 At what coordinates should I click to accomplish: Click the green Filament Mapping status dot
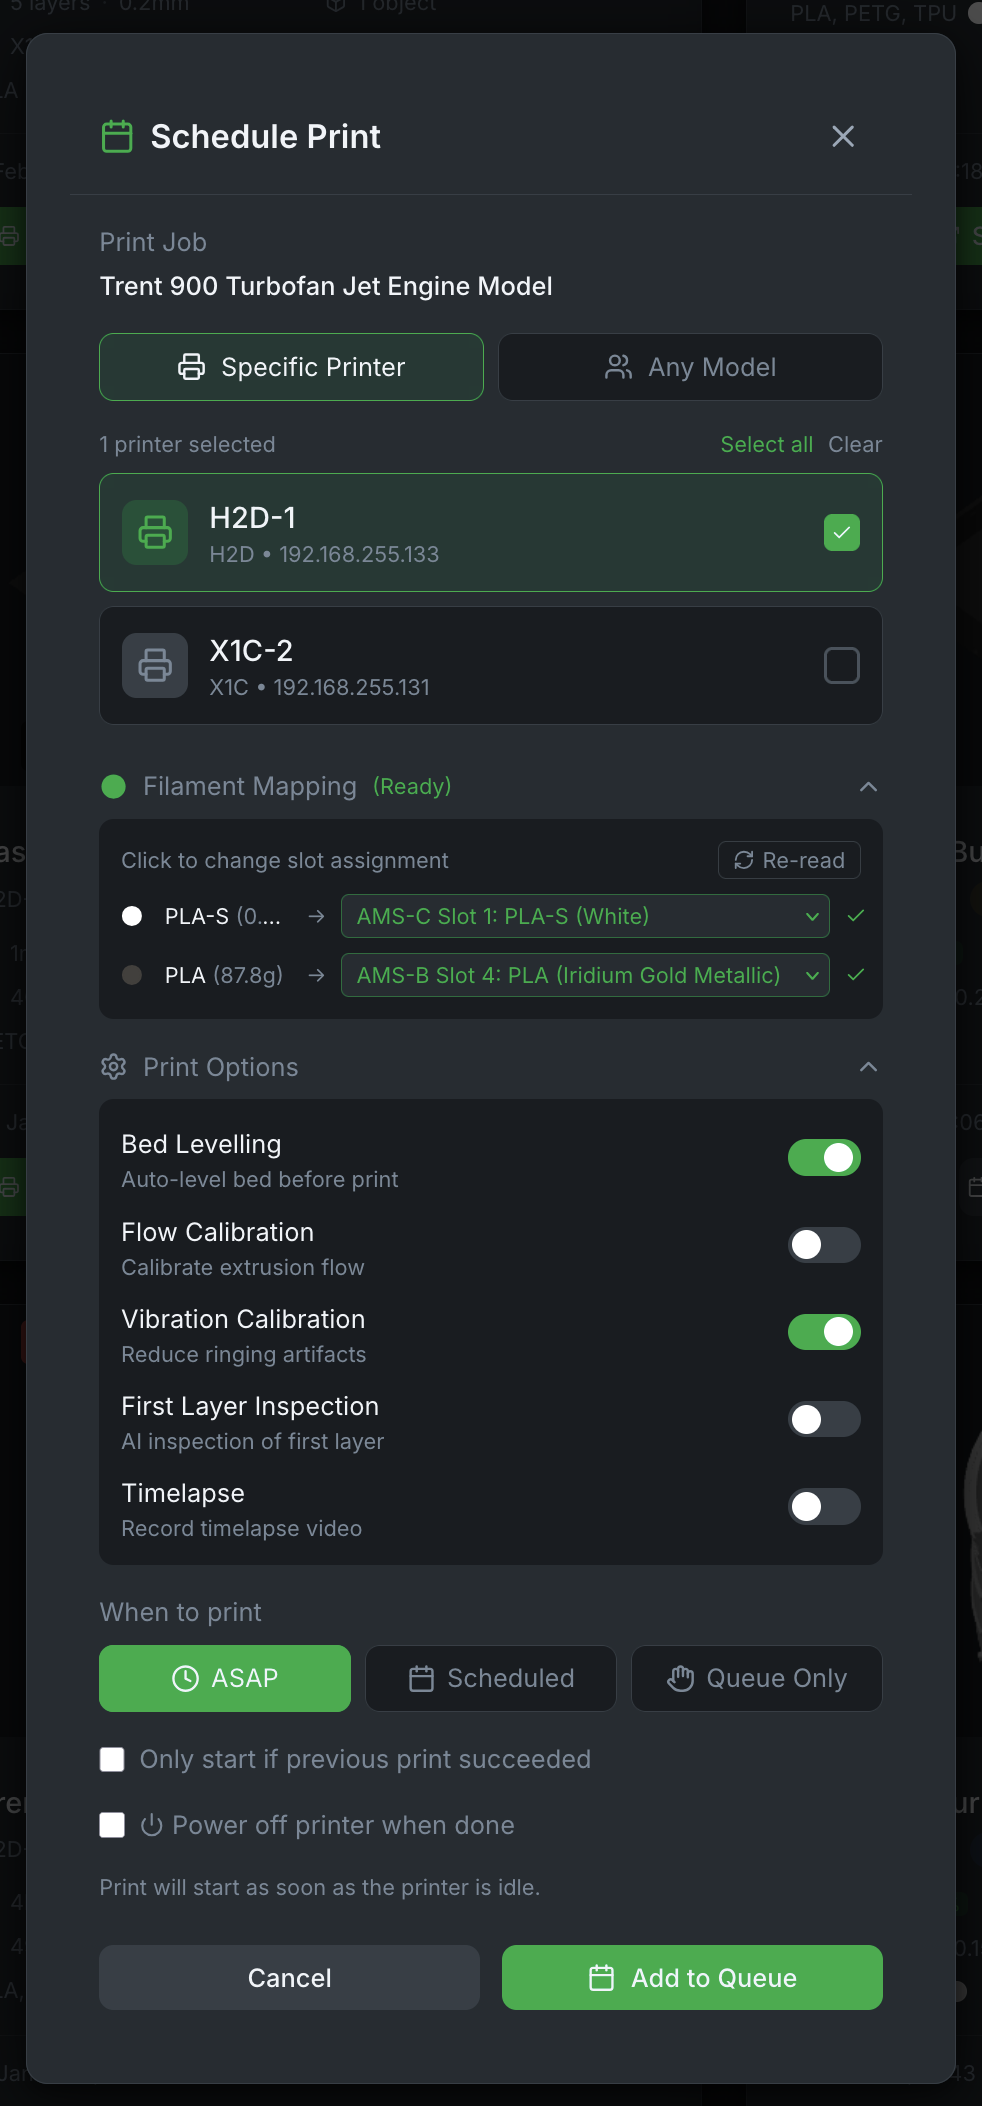114,787
